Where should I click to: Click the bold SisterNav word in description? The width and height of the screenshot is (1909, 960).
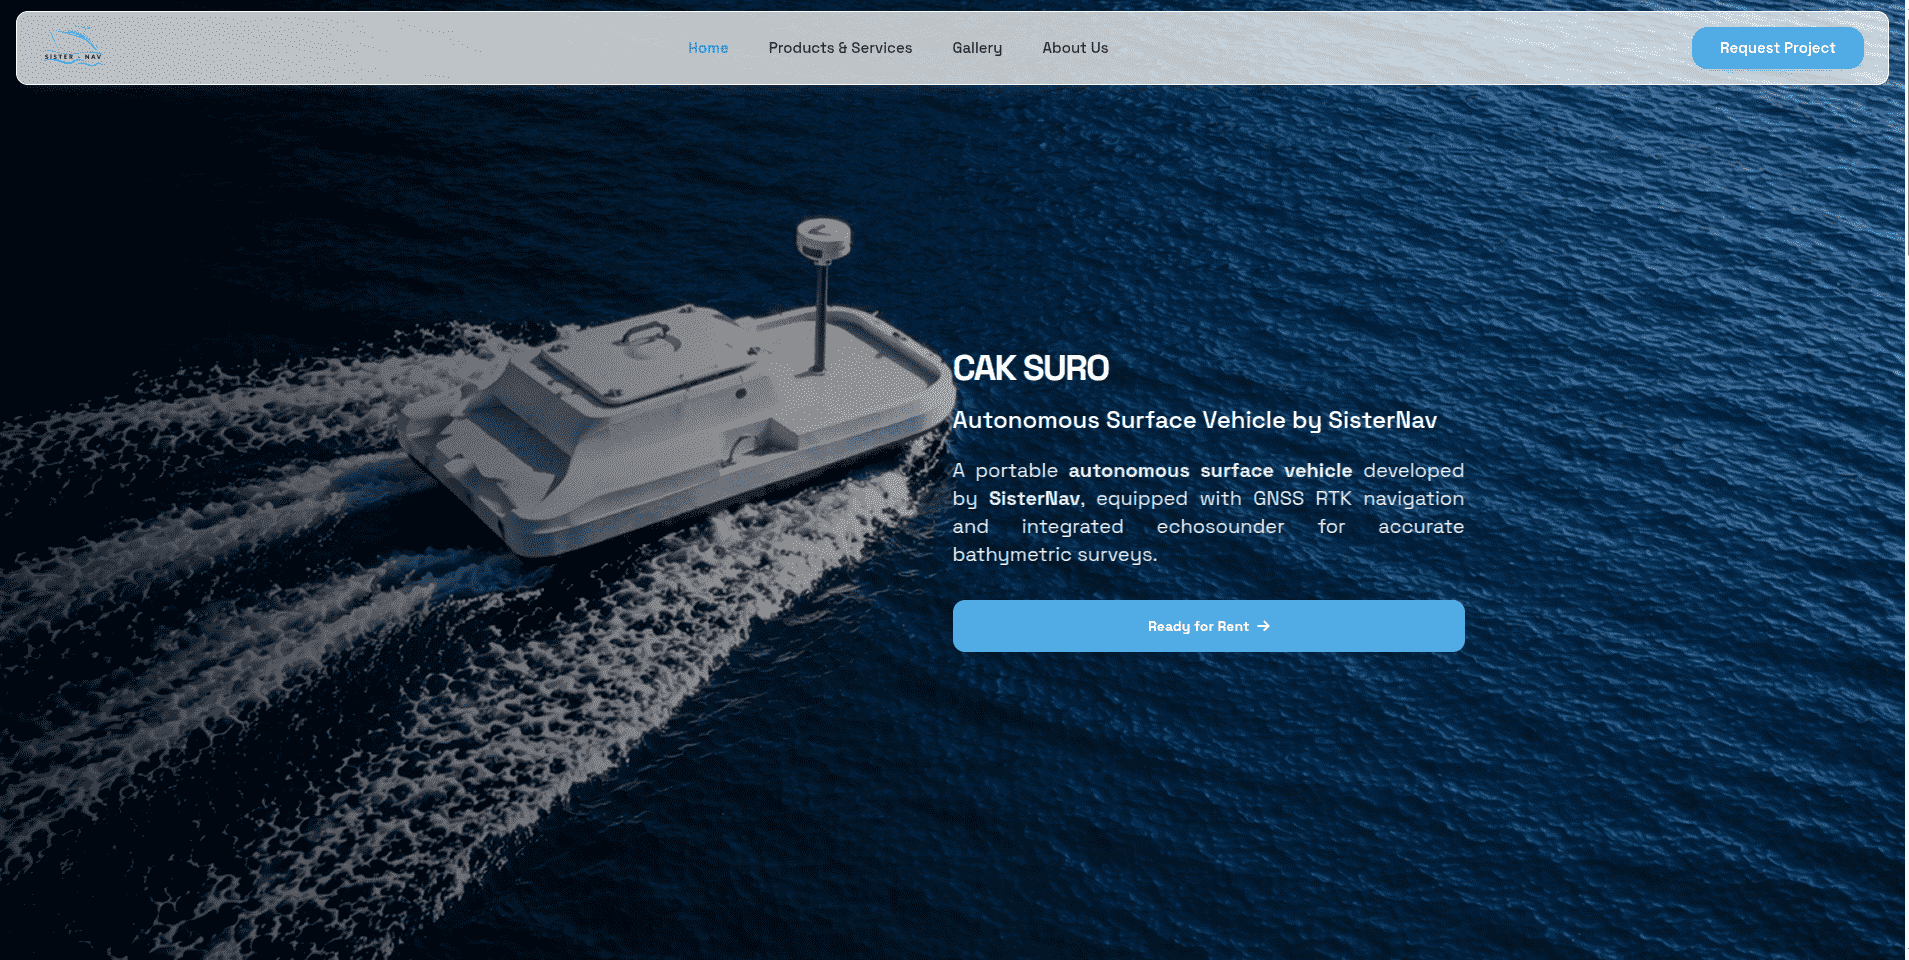click(x=1034, y=498)
